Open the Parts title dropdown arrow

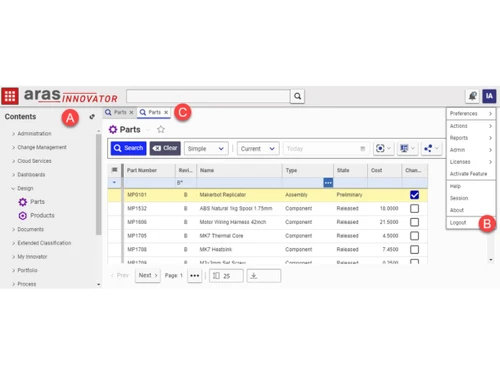[148, 130]
